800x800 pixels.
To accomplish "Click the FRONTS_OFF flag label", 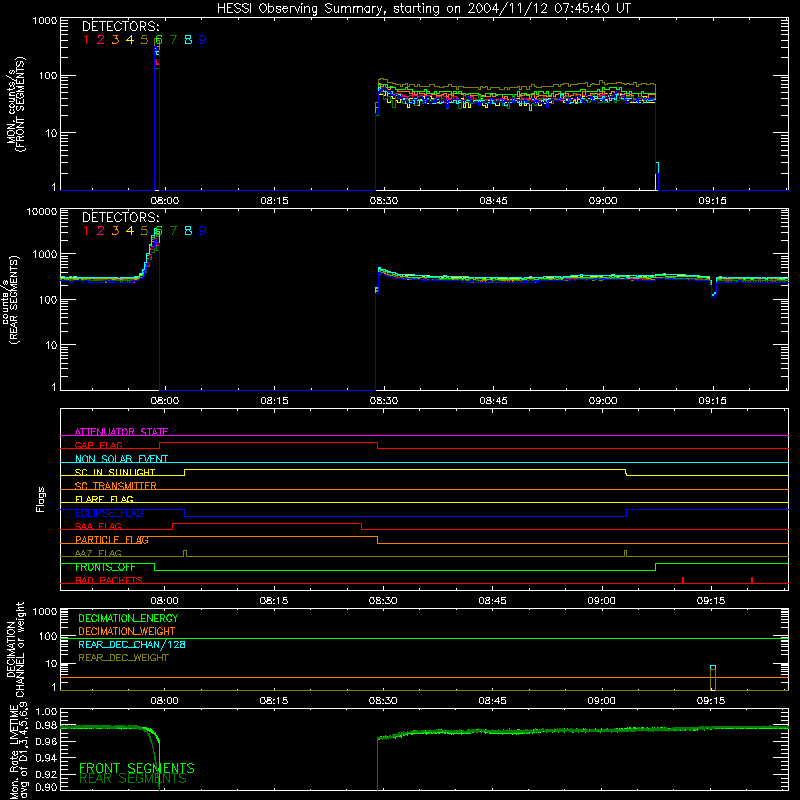I will (x=105, y=567).
